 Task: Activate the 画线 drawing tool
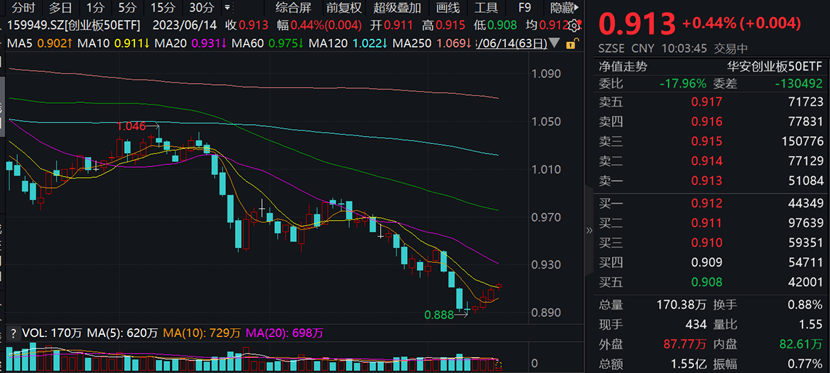coord(448,8)
